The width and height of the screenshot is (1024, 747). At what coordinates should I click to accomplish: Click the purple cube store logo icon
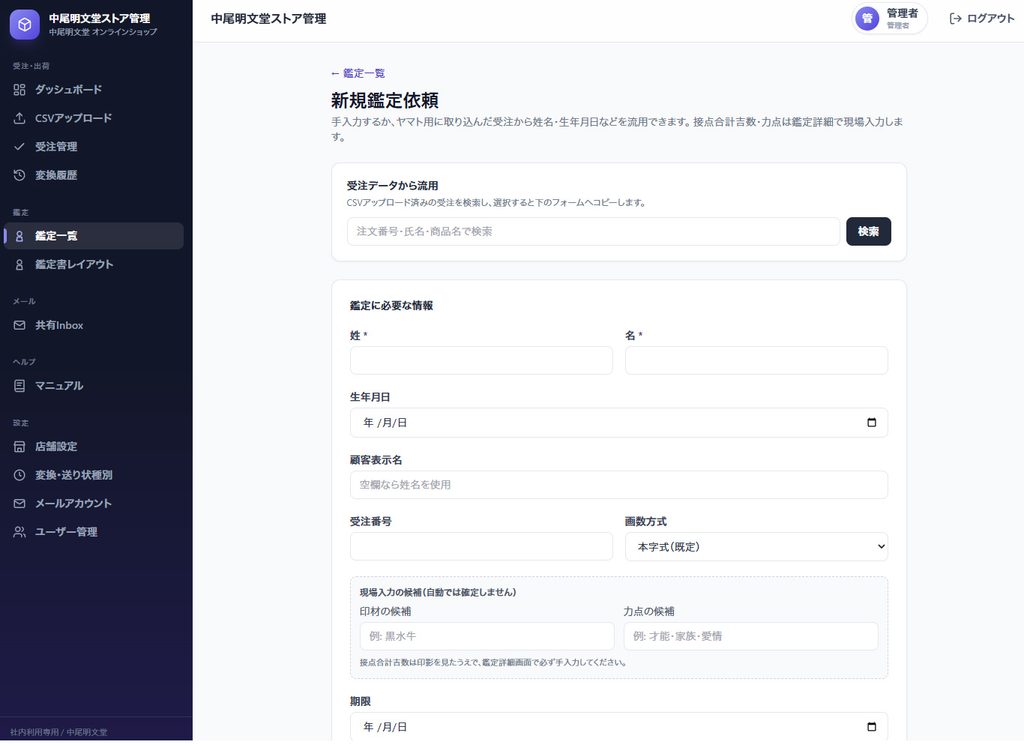click(x=25, y=25)
